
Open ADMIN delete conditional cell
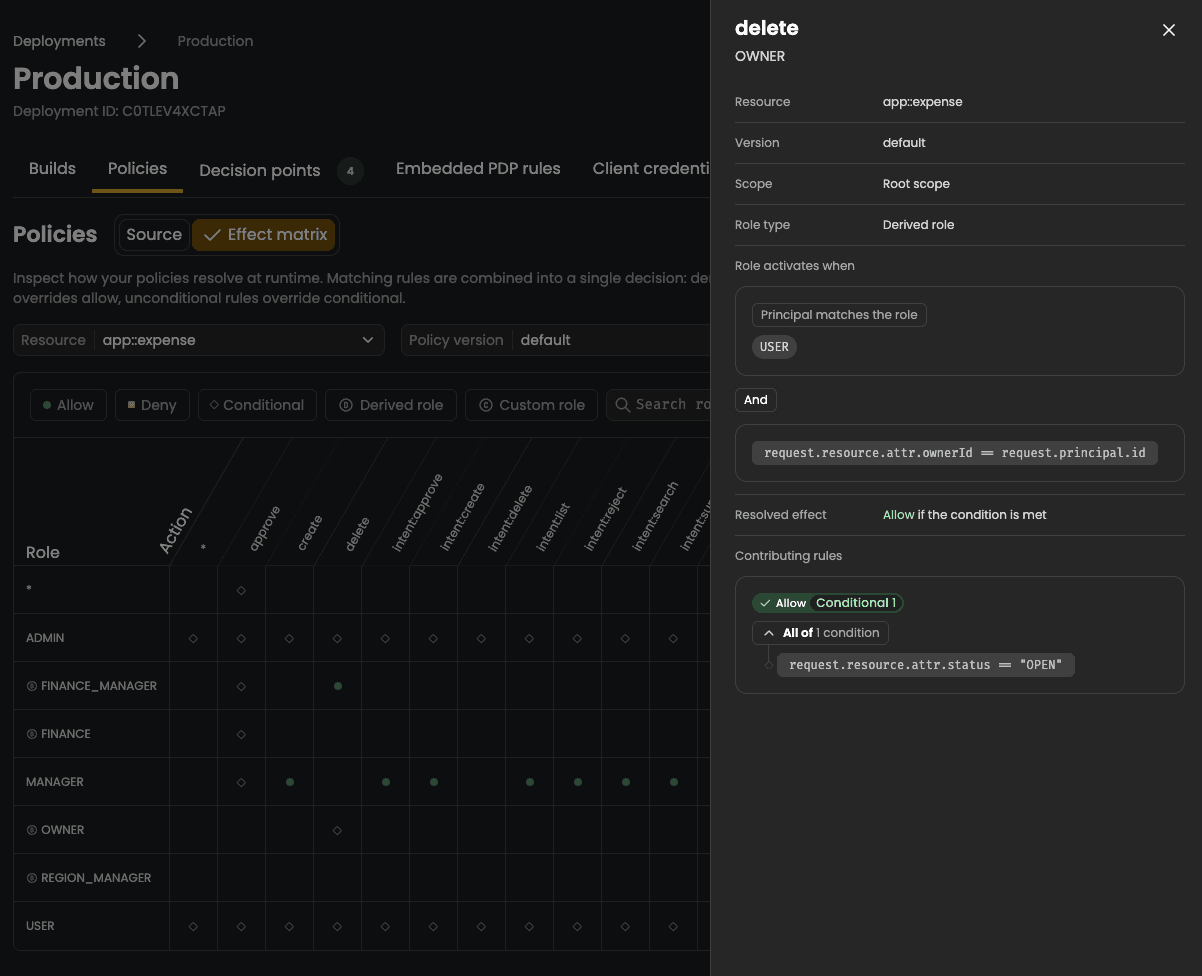(338, 638)
